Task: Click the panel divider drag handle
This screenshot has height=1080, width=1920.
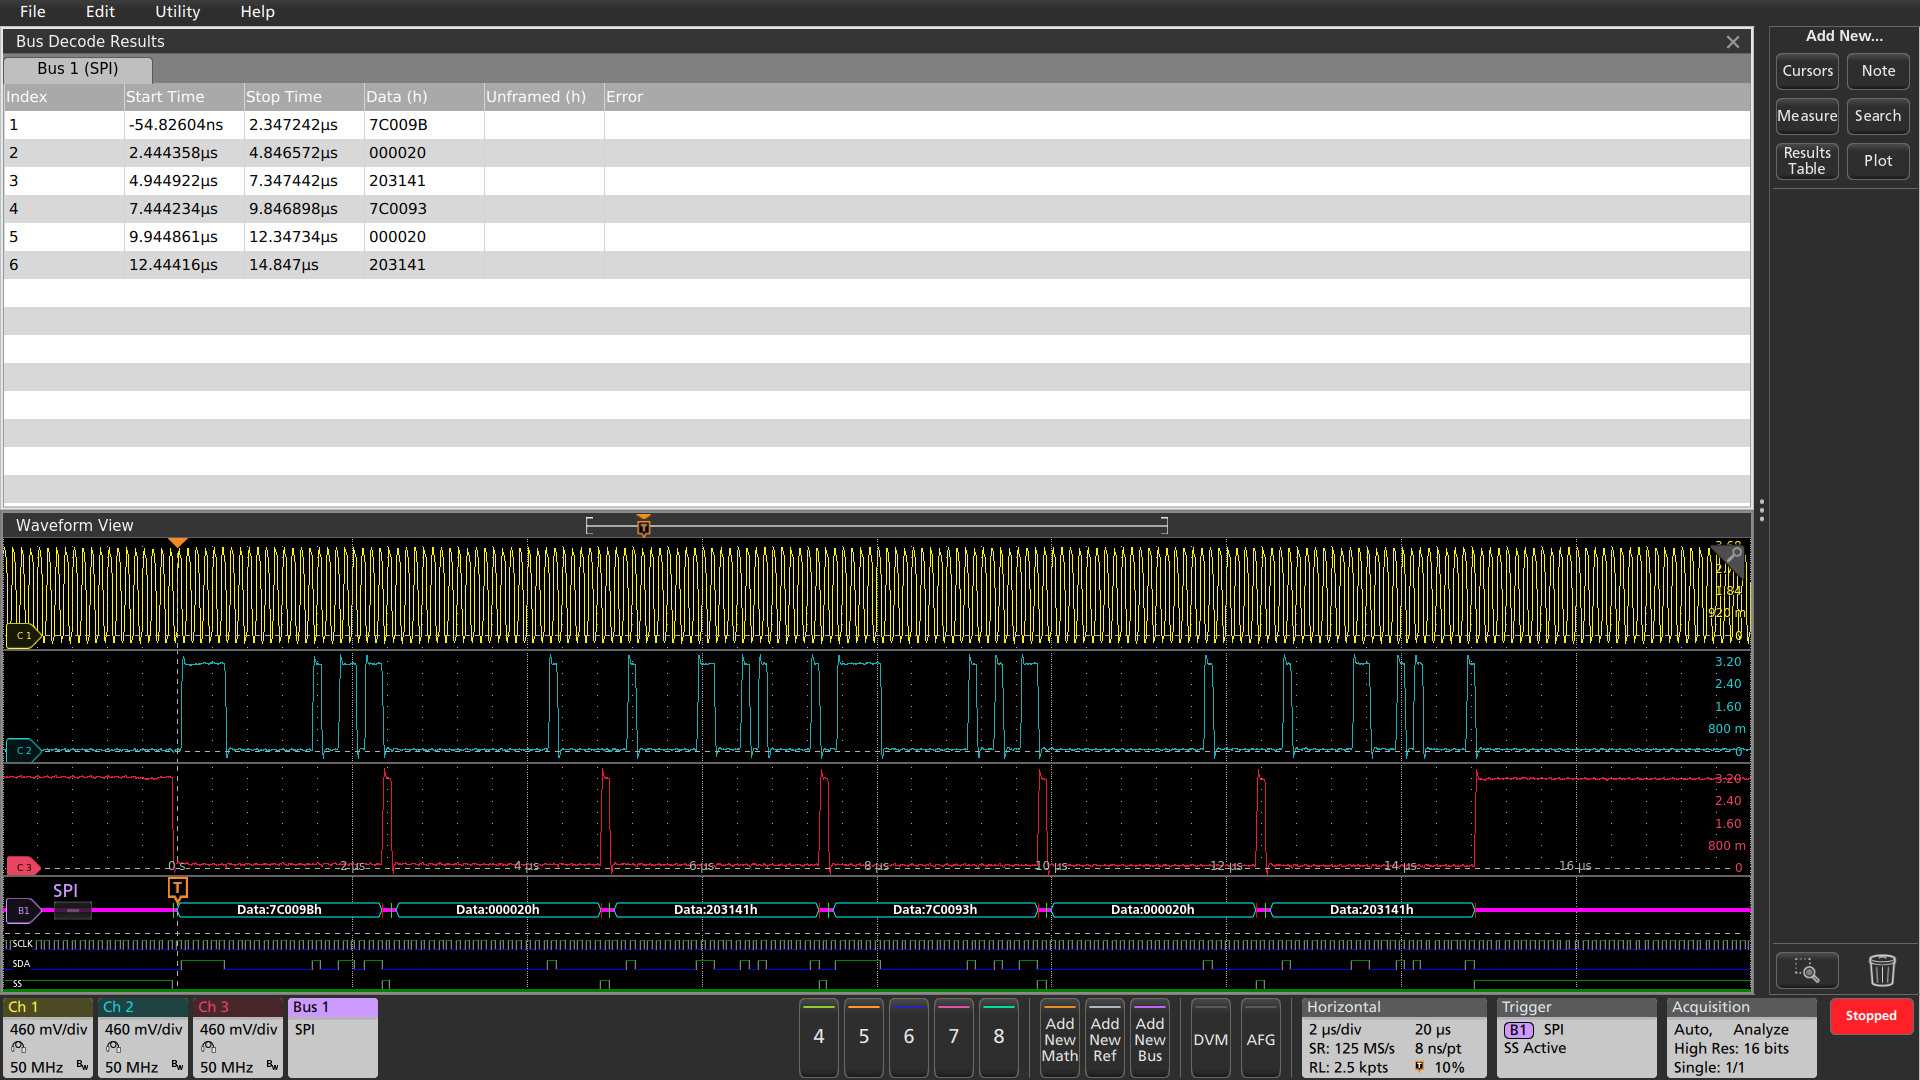Action: pyautogui.click(x=1761, y=510)
